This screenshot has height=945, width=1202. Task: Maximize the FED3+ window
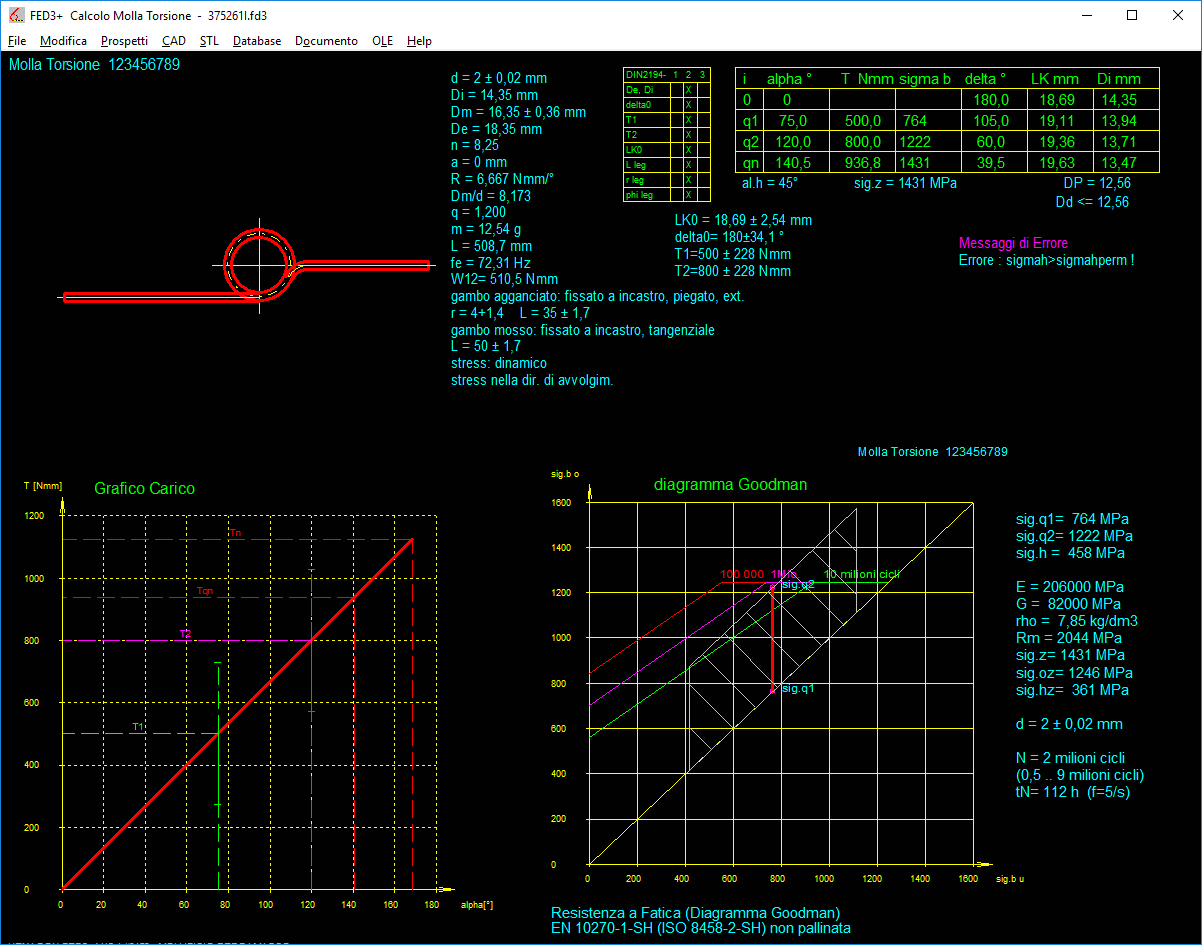click(1132, 15)
